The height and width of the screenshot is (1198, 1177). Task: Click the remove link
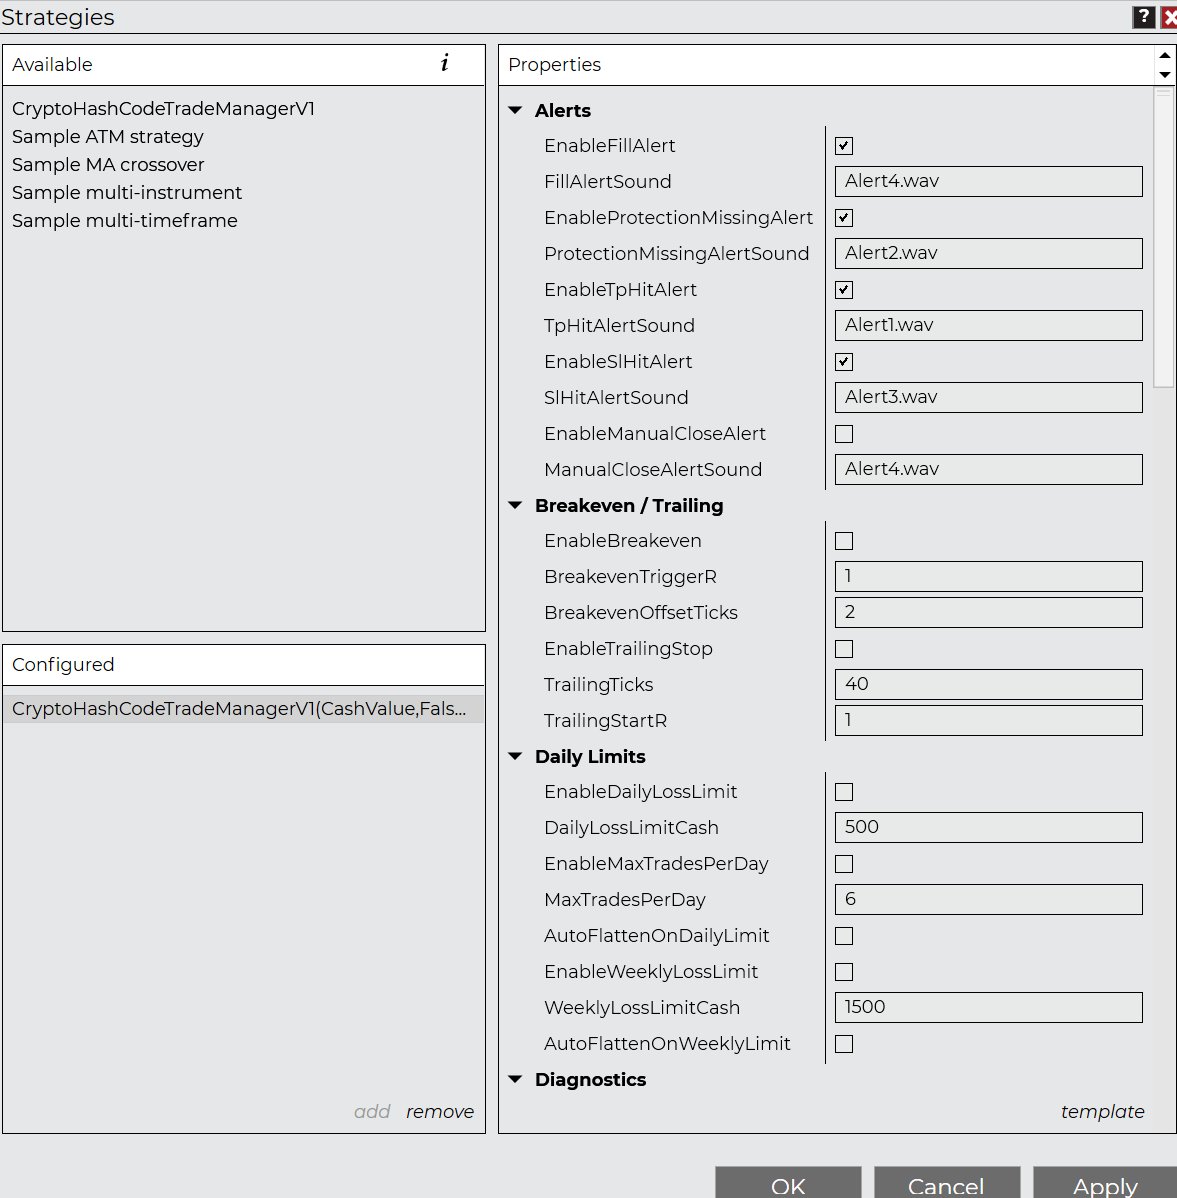tap(440, 1112)
